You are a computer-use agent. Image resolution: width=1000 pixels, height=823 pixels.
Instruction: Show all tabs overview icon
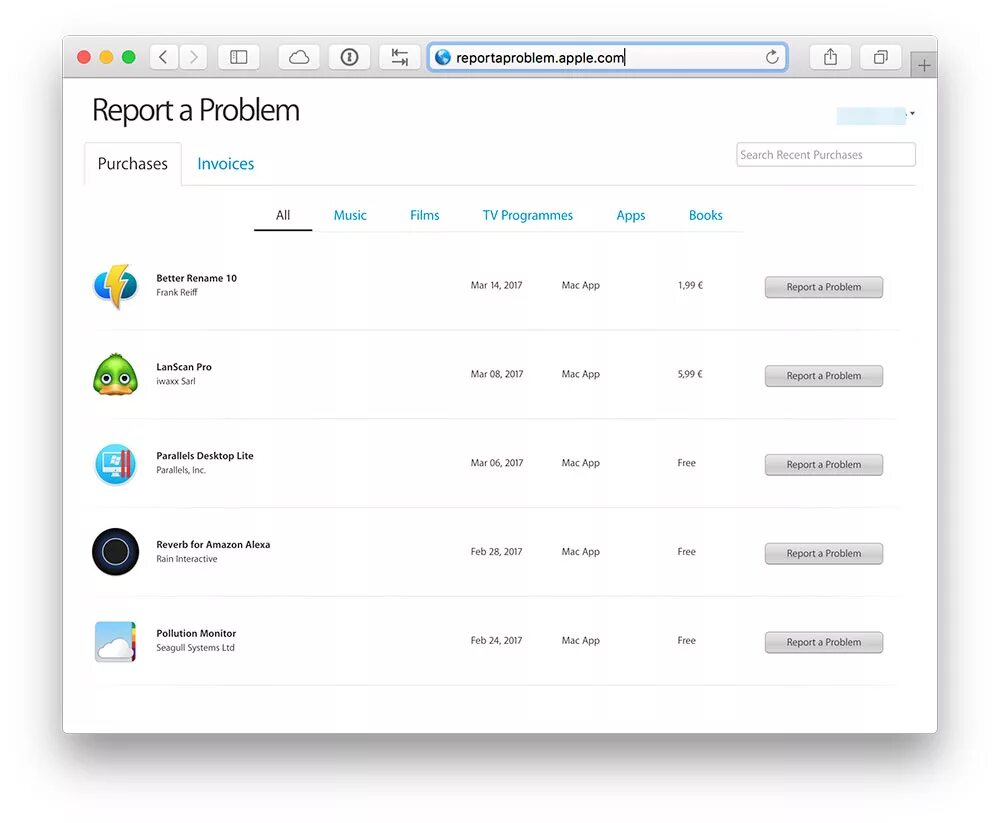click(880, 57)
